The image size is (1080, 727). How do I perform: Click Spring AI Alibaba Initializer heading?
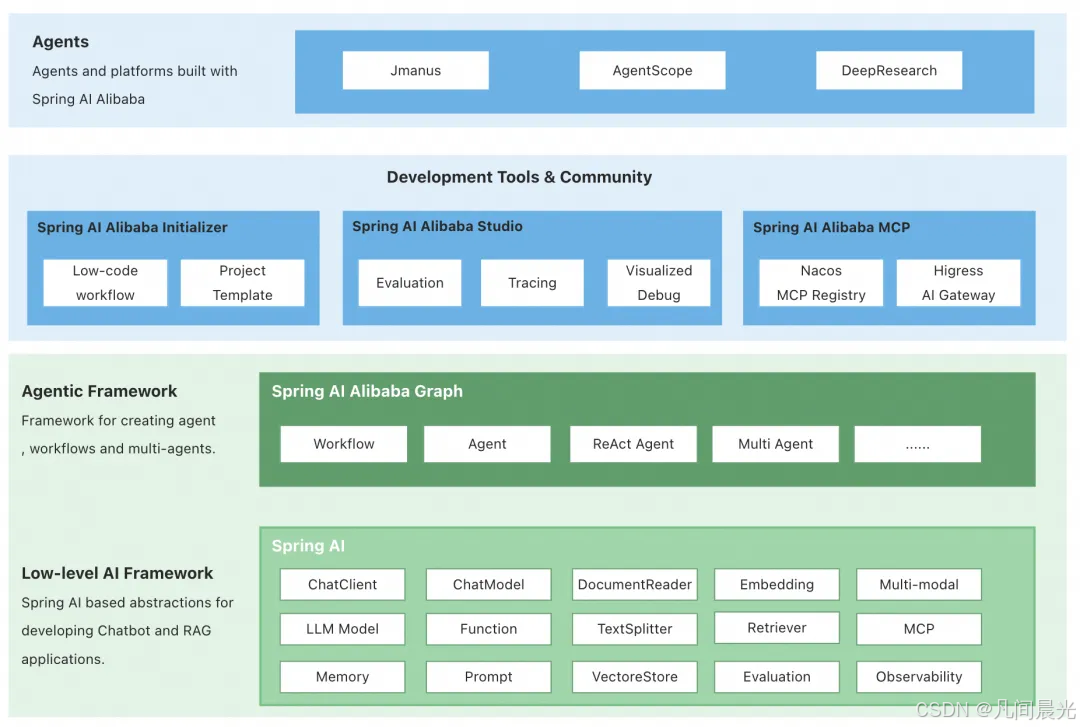click(x=132, y=227)
